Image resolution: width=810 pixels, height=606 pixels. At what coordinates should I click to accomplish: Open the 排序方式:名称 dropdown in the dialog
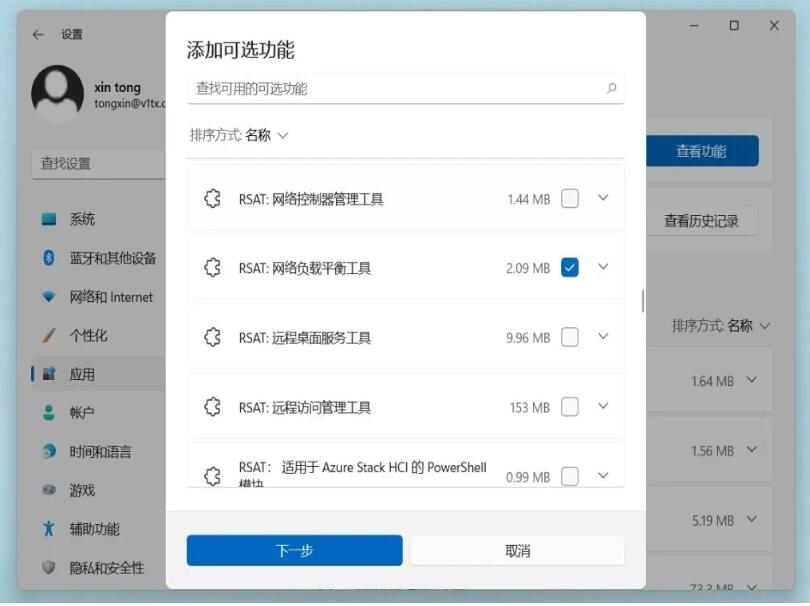pyautogui.click(x=237, y=134)
